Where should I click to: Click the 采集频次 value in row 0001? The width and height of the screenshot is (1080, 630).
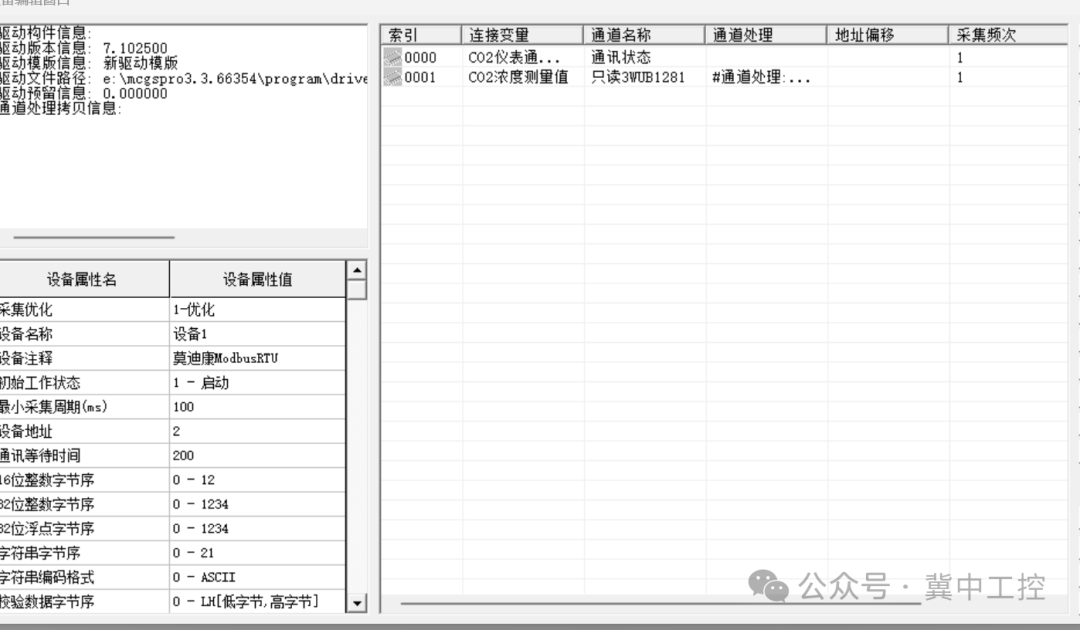point(959,78)
